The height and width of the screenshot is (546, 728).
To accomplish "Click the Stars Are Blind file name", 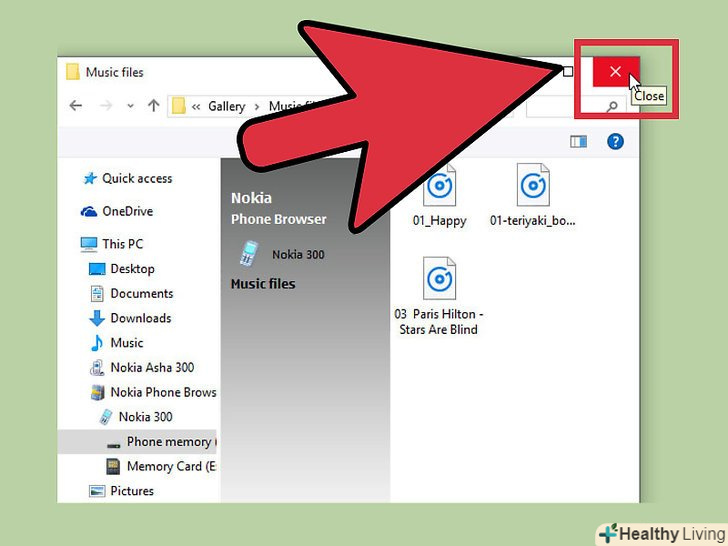I will click(x=439, y=322).
